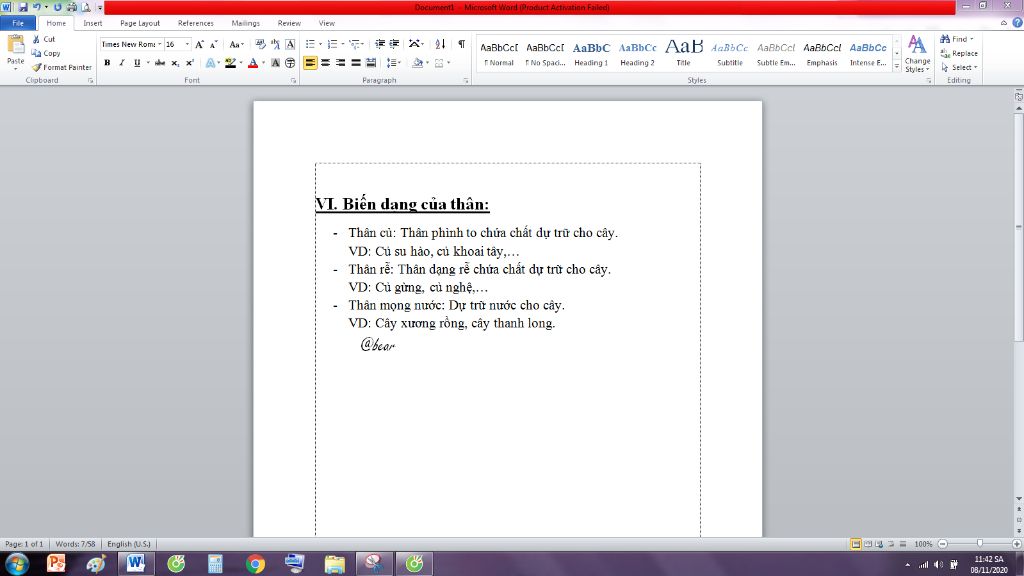Click the vertical scrollbar of the document
Screen dimensions: 1024x576
[1019, 229]
